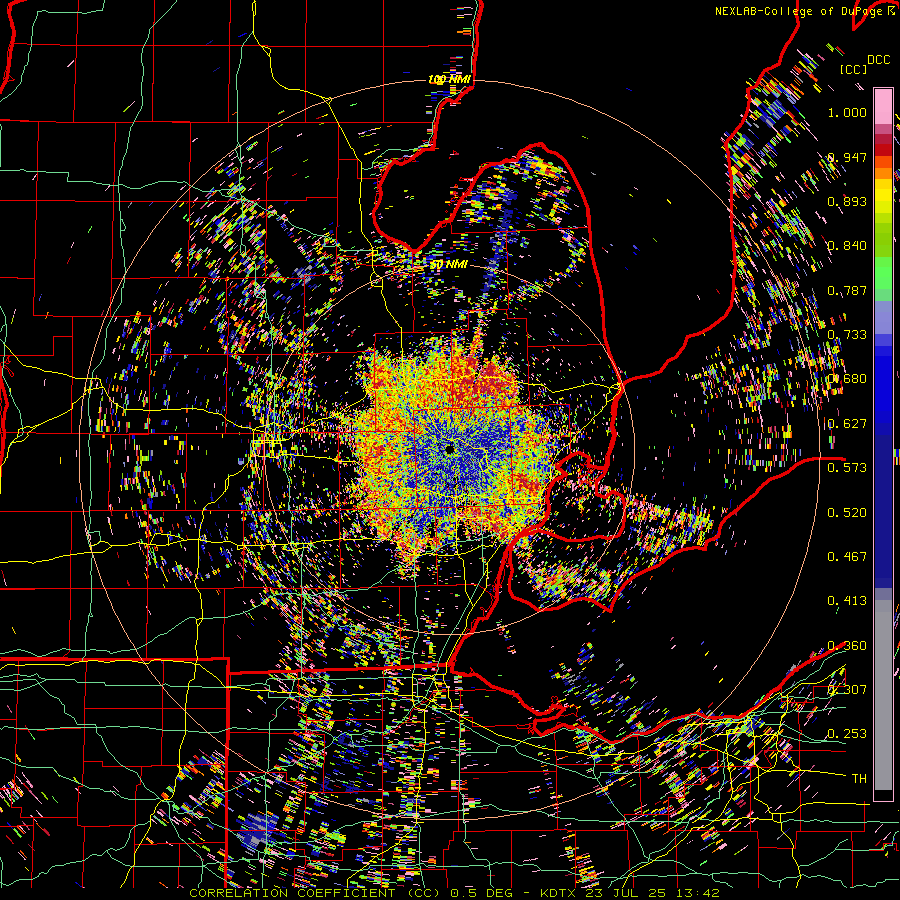Click the DCC label above the color scale
Viewport: 900px width, 900px height.
(x=878, y=60)
